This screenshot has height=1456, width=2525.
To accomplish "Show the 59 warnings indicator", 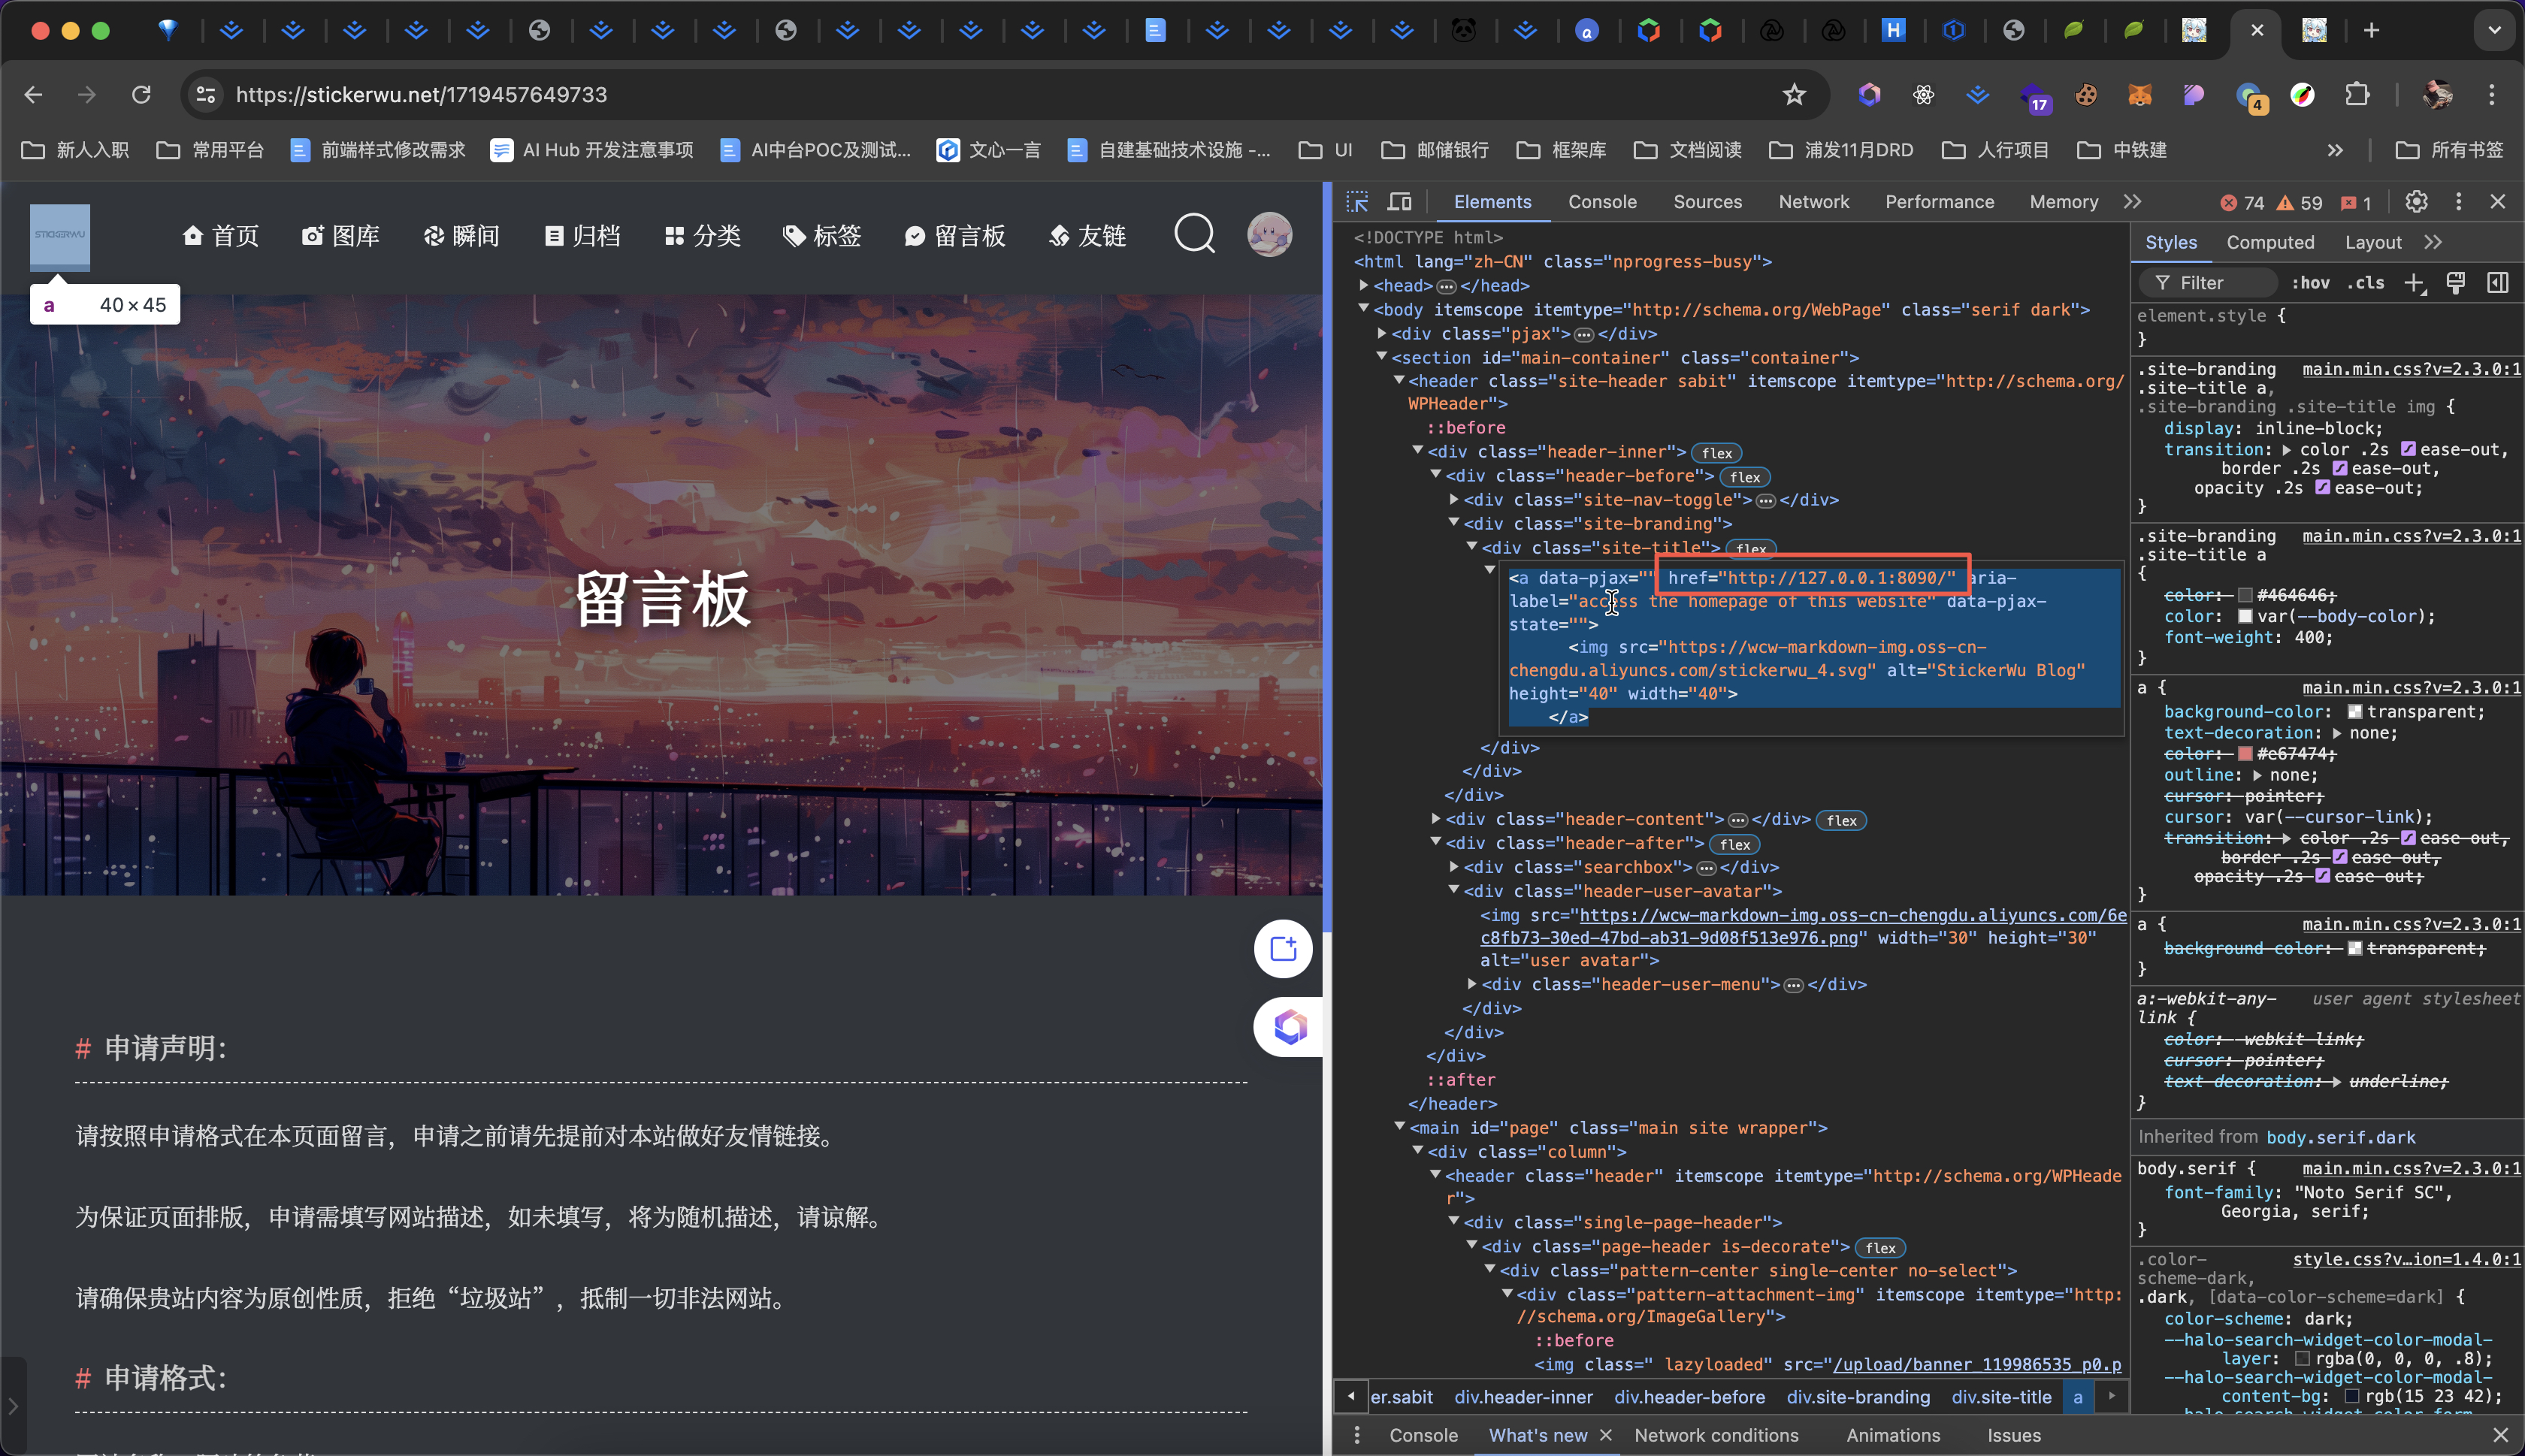I will pyautogui.click(x=2299, y=203).
